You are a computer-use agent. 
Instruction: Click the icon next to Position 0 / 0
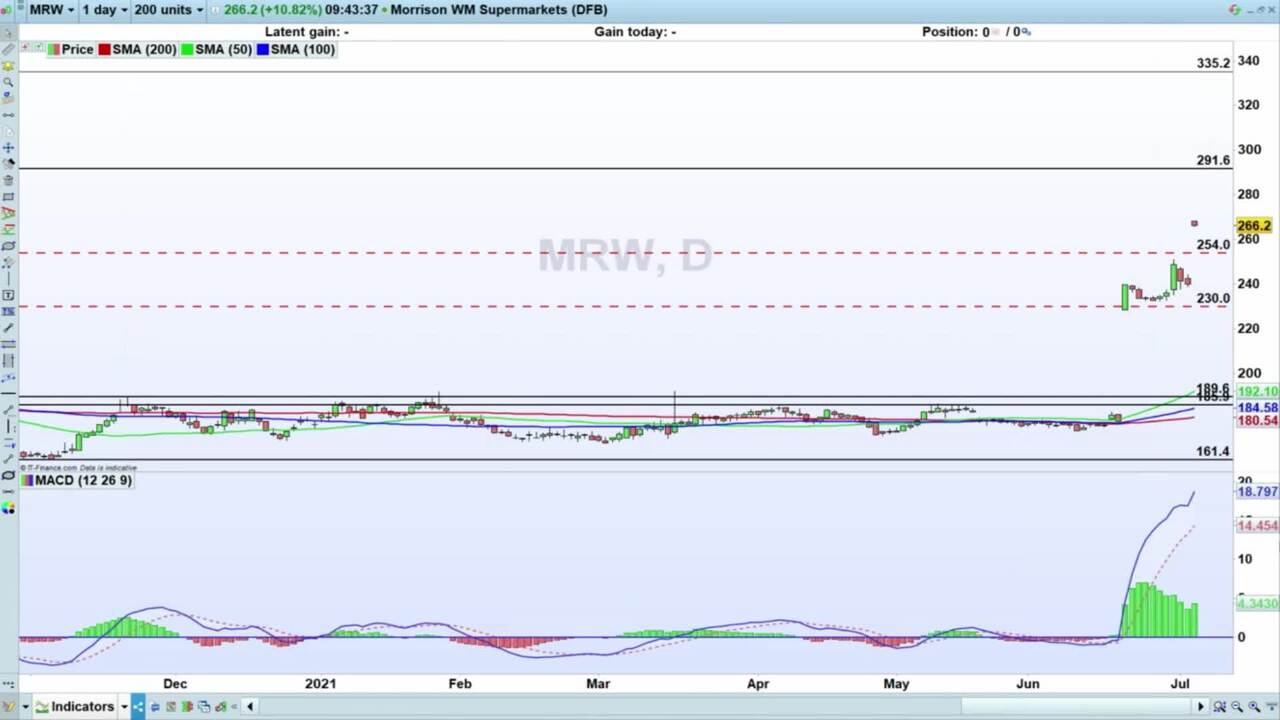(1026, 32)
